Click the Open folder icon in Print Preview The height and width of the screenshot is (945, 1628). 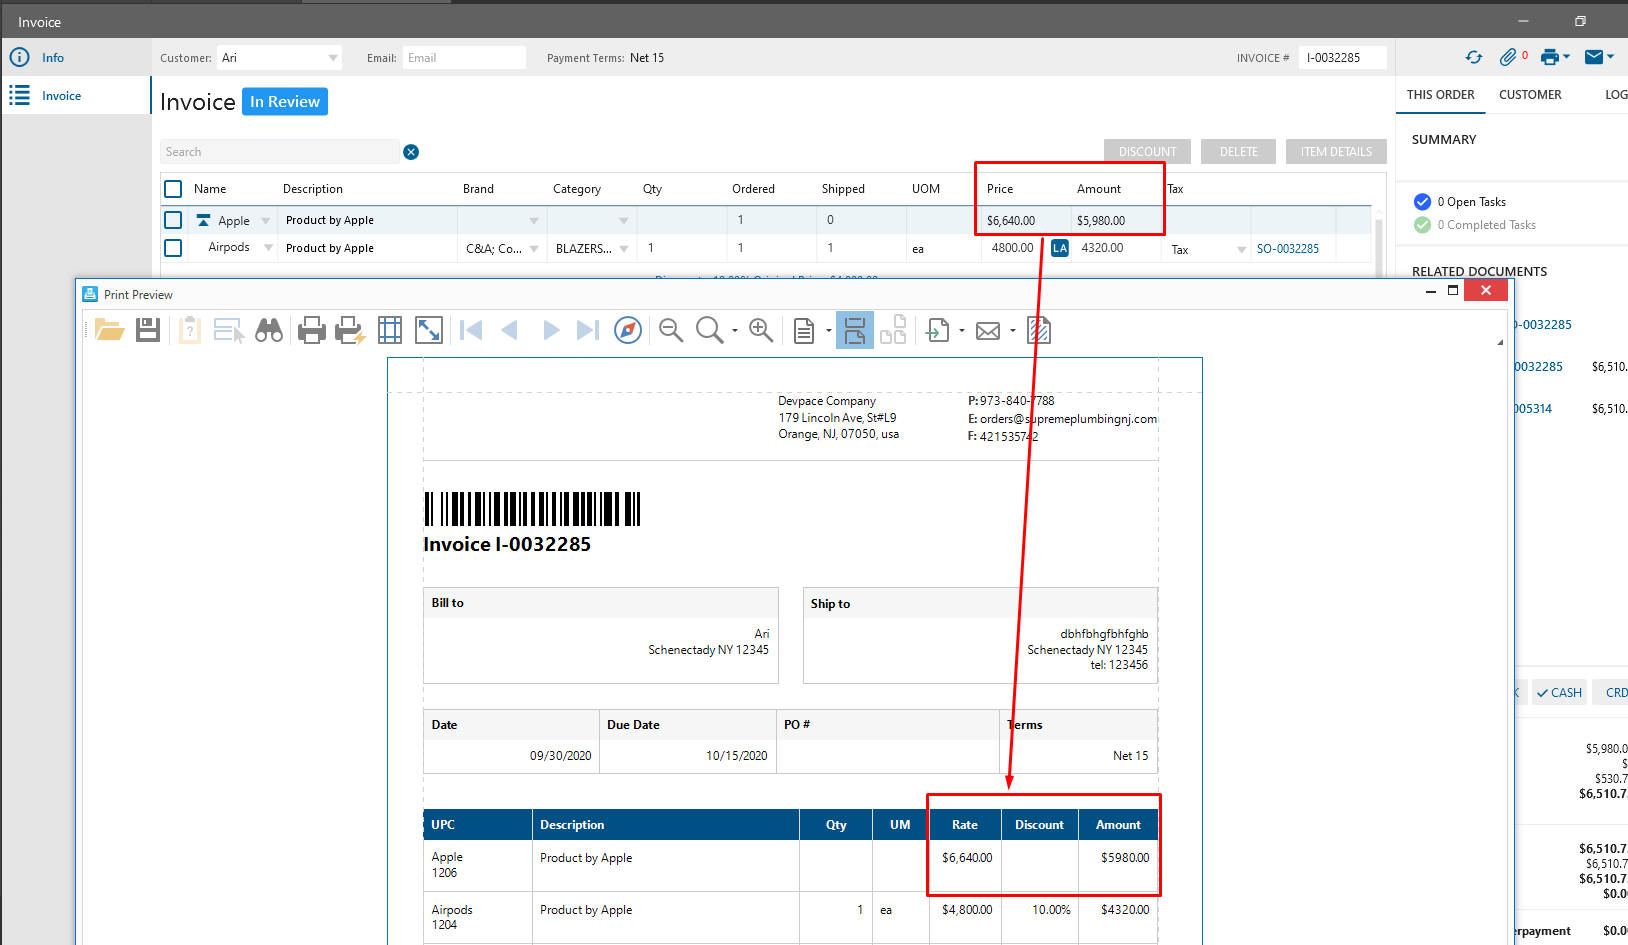coord(109,330)
